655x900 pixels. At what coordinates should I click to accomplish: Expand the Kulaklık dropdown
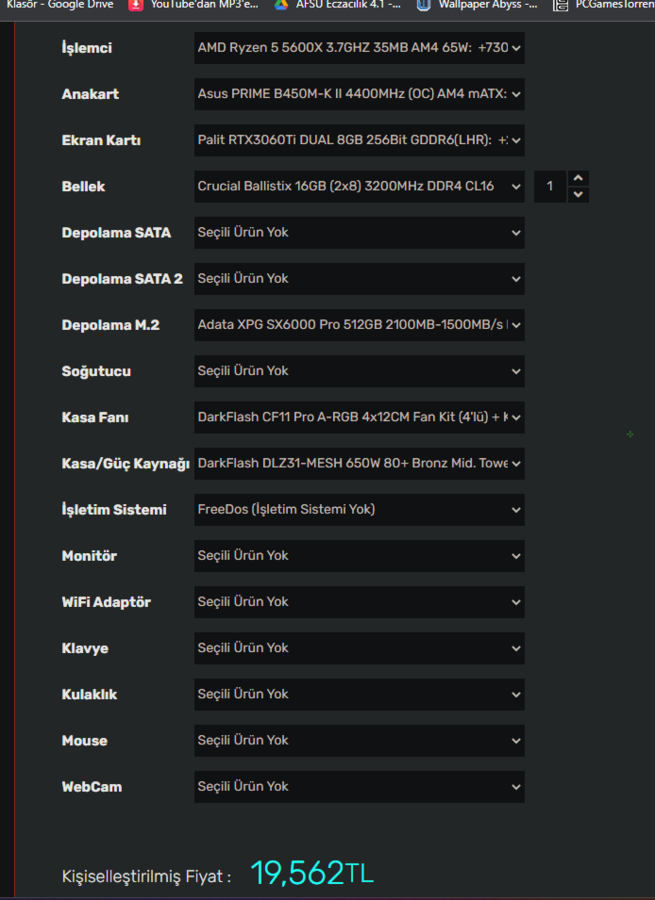click(x=359, y=695)
